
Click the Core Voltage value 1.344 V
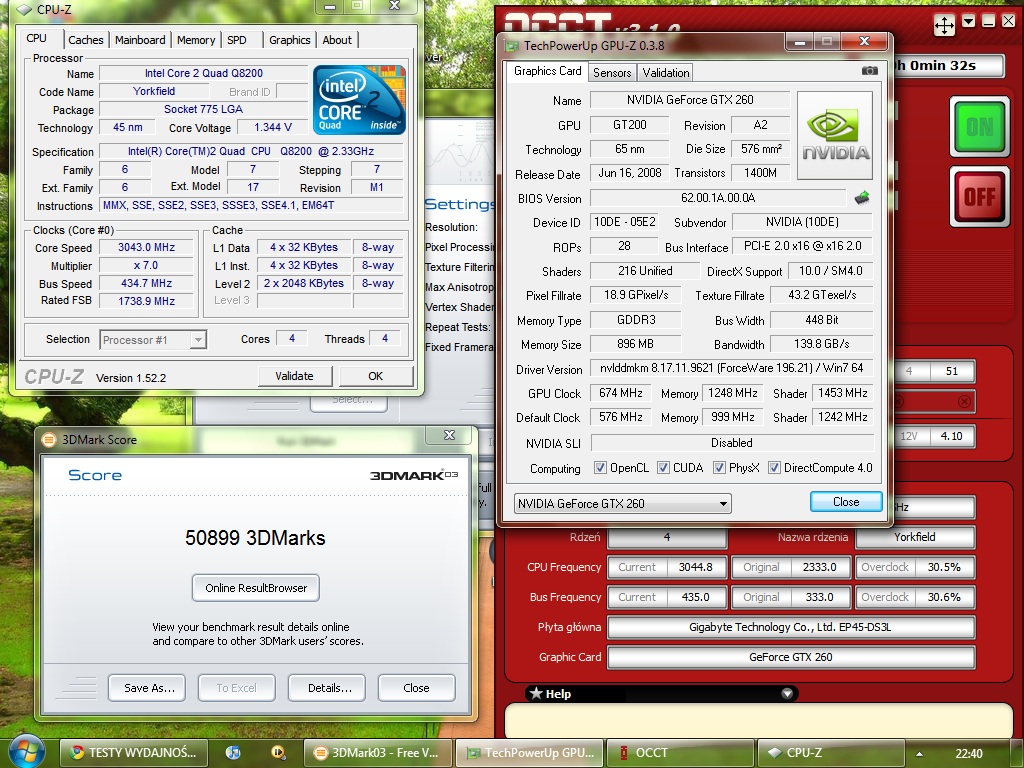[273, 127]
